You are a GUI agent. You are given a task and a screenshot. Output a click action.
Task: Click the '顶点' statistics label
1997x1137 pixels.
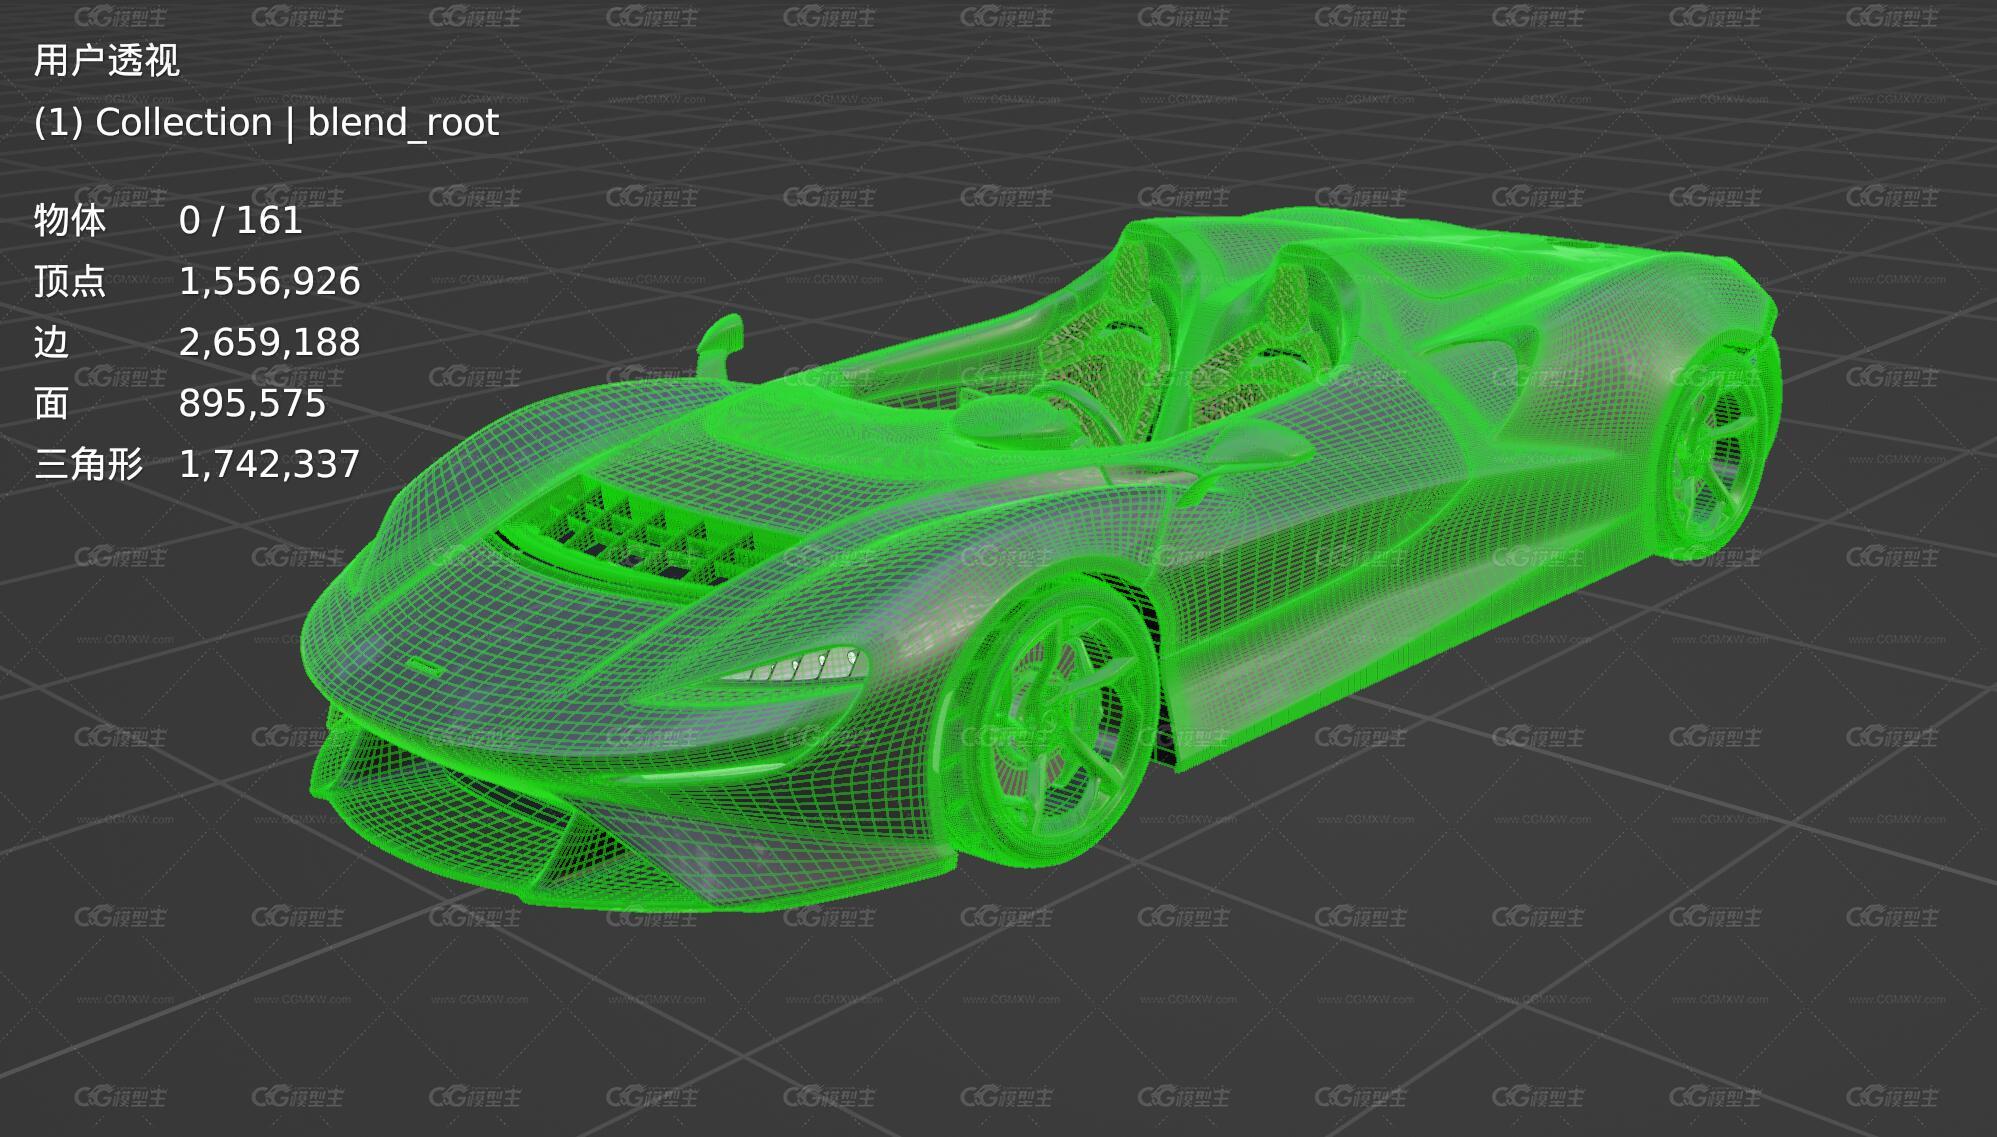click(70, 282)
